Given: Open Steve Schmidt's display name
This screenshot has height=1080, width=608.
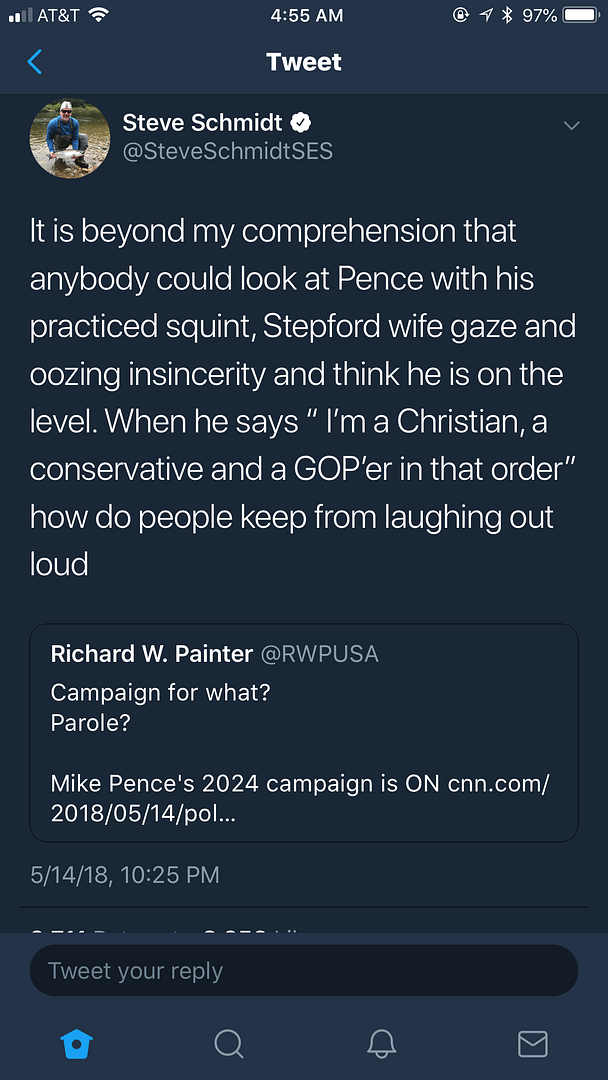Looking at the screenshot, I should 202,123.
